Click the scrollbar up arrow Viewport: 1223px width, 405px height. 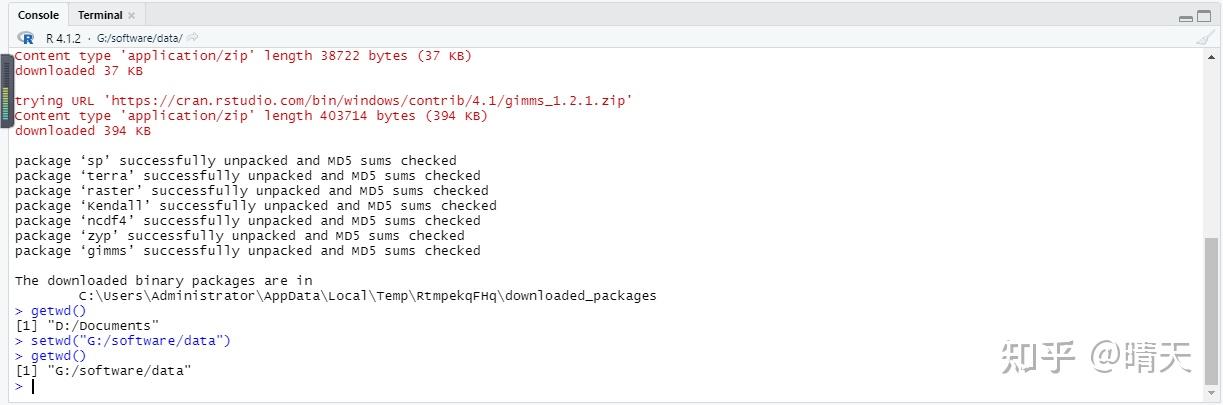pyautogui.click(x=1211, y=55)
